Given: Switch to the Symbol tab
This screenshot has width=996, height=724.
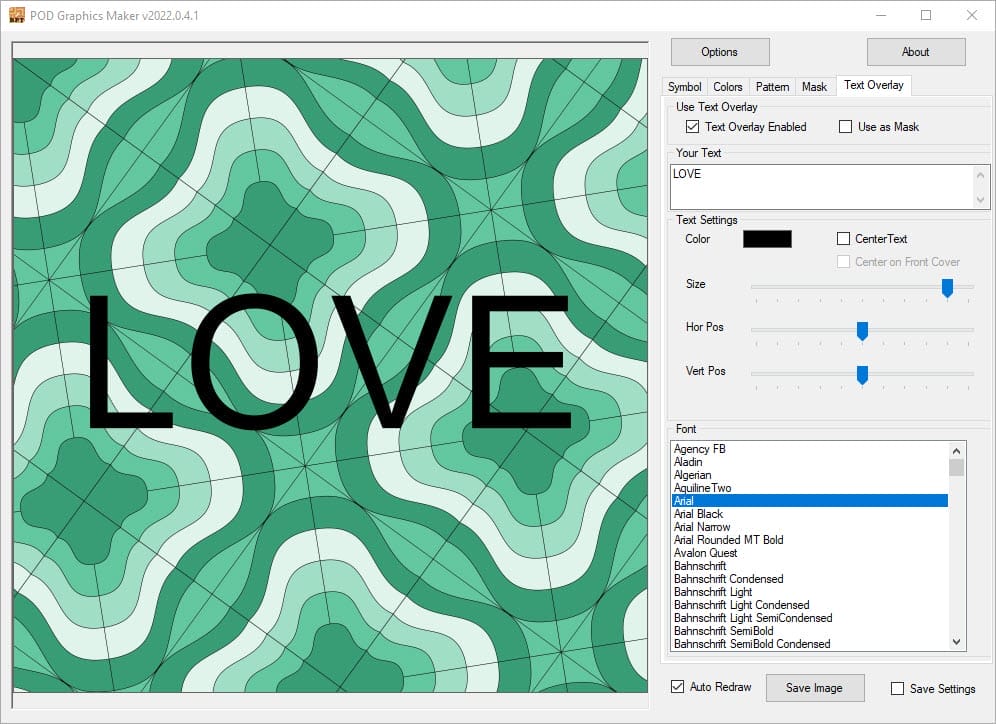Looking at the screenshot, I should pos(684,87).
